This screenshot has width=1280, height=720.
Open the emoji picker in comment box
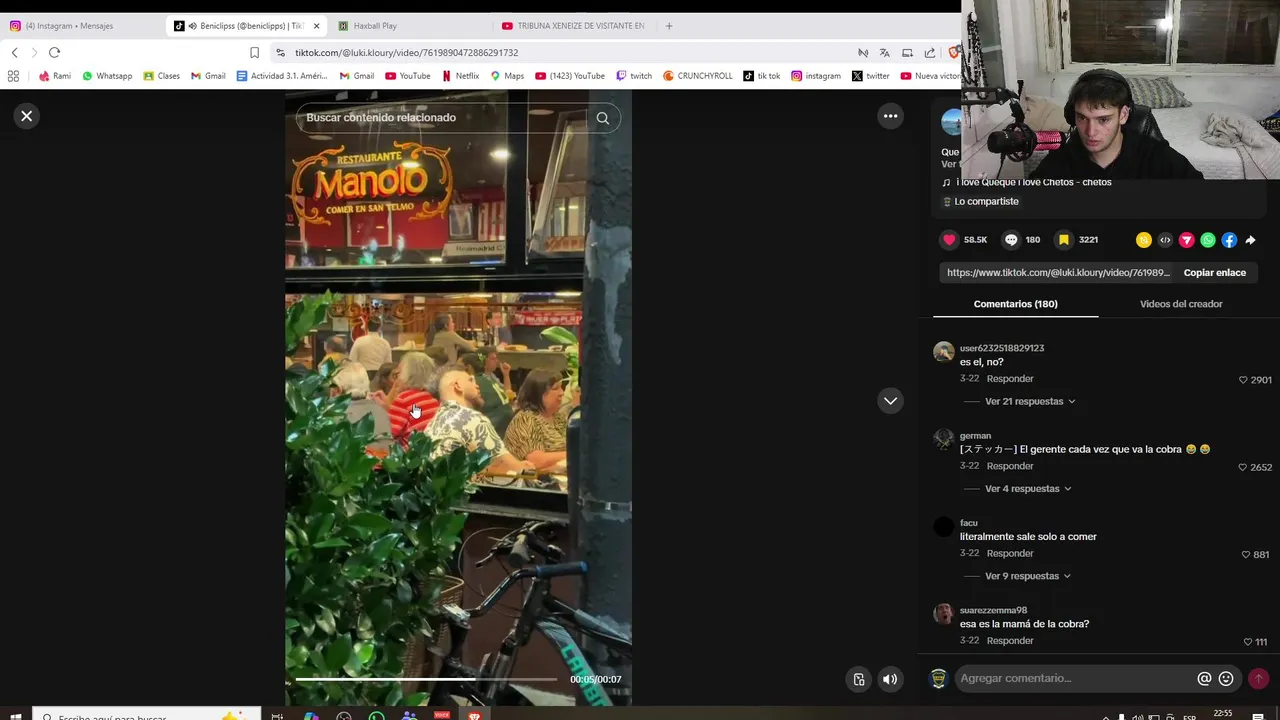click(x=1226, y=679)
